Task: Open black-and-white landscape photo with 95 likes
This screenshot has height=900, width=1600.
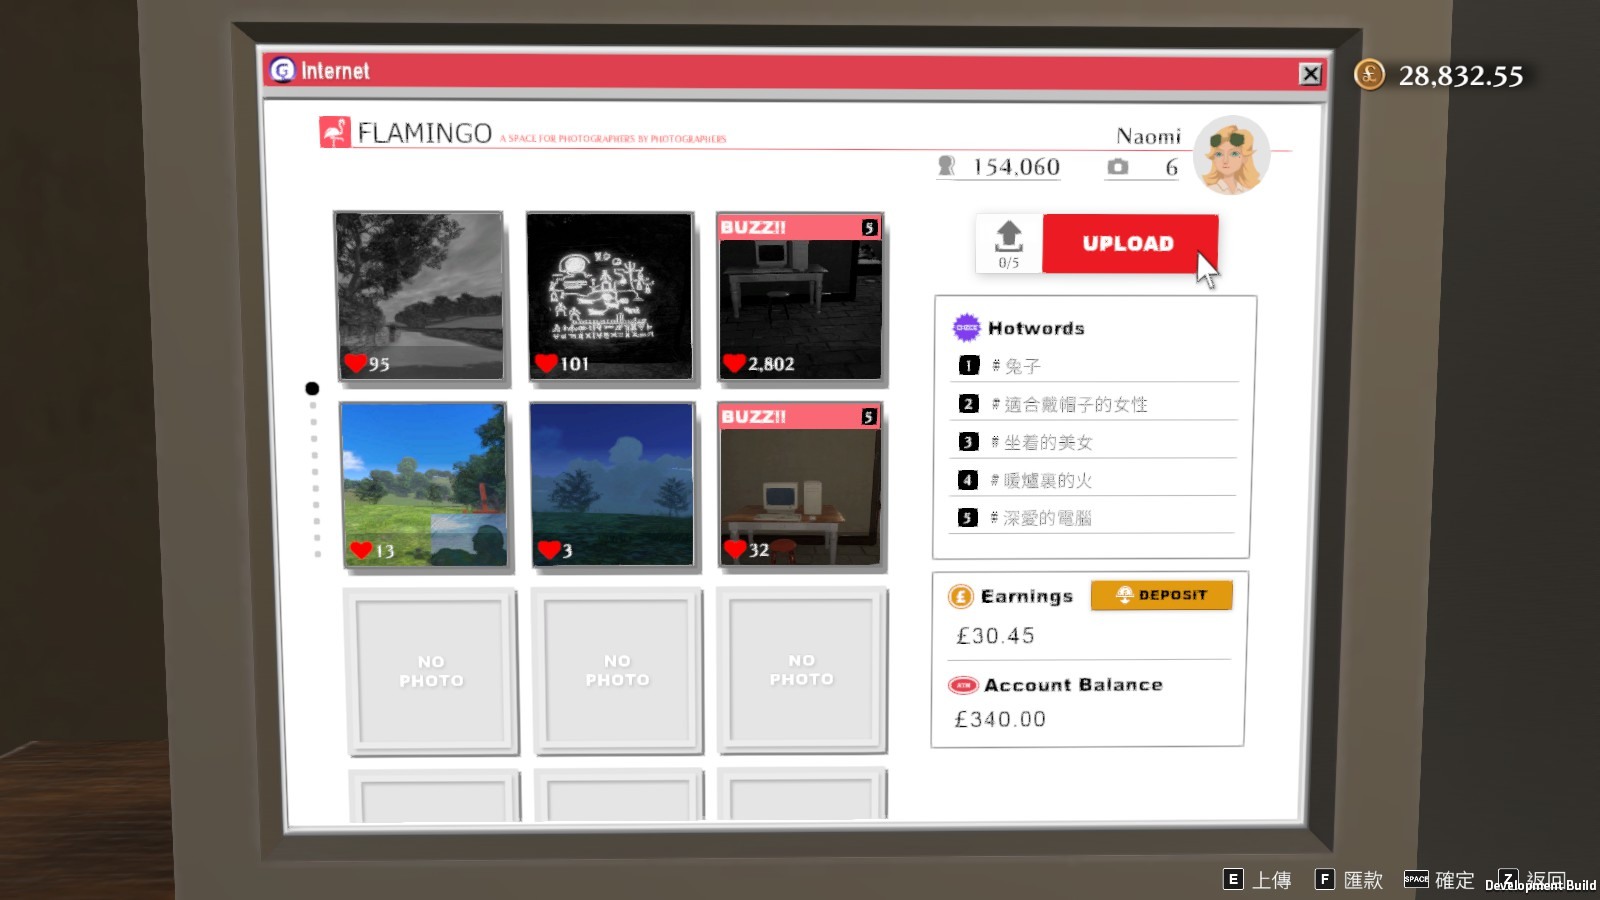Action: (420, 297)
